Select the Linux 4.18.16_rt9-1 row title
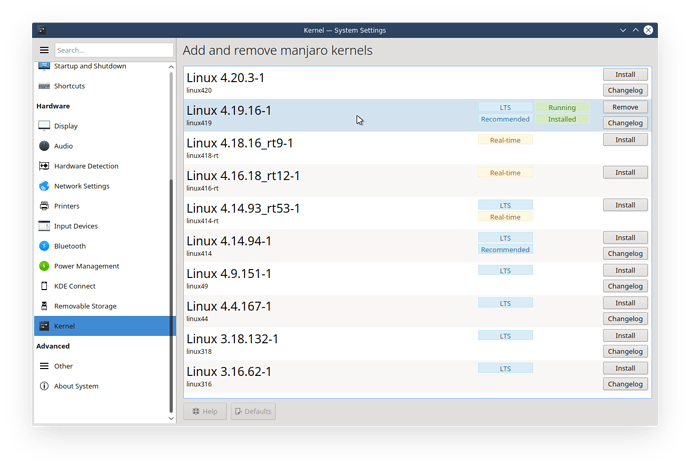 239,143
